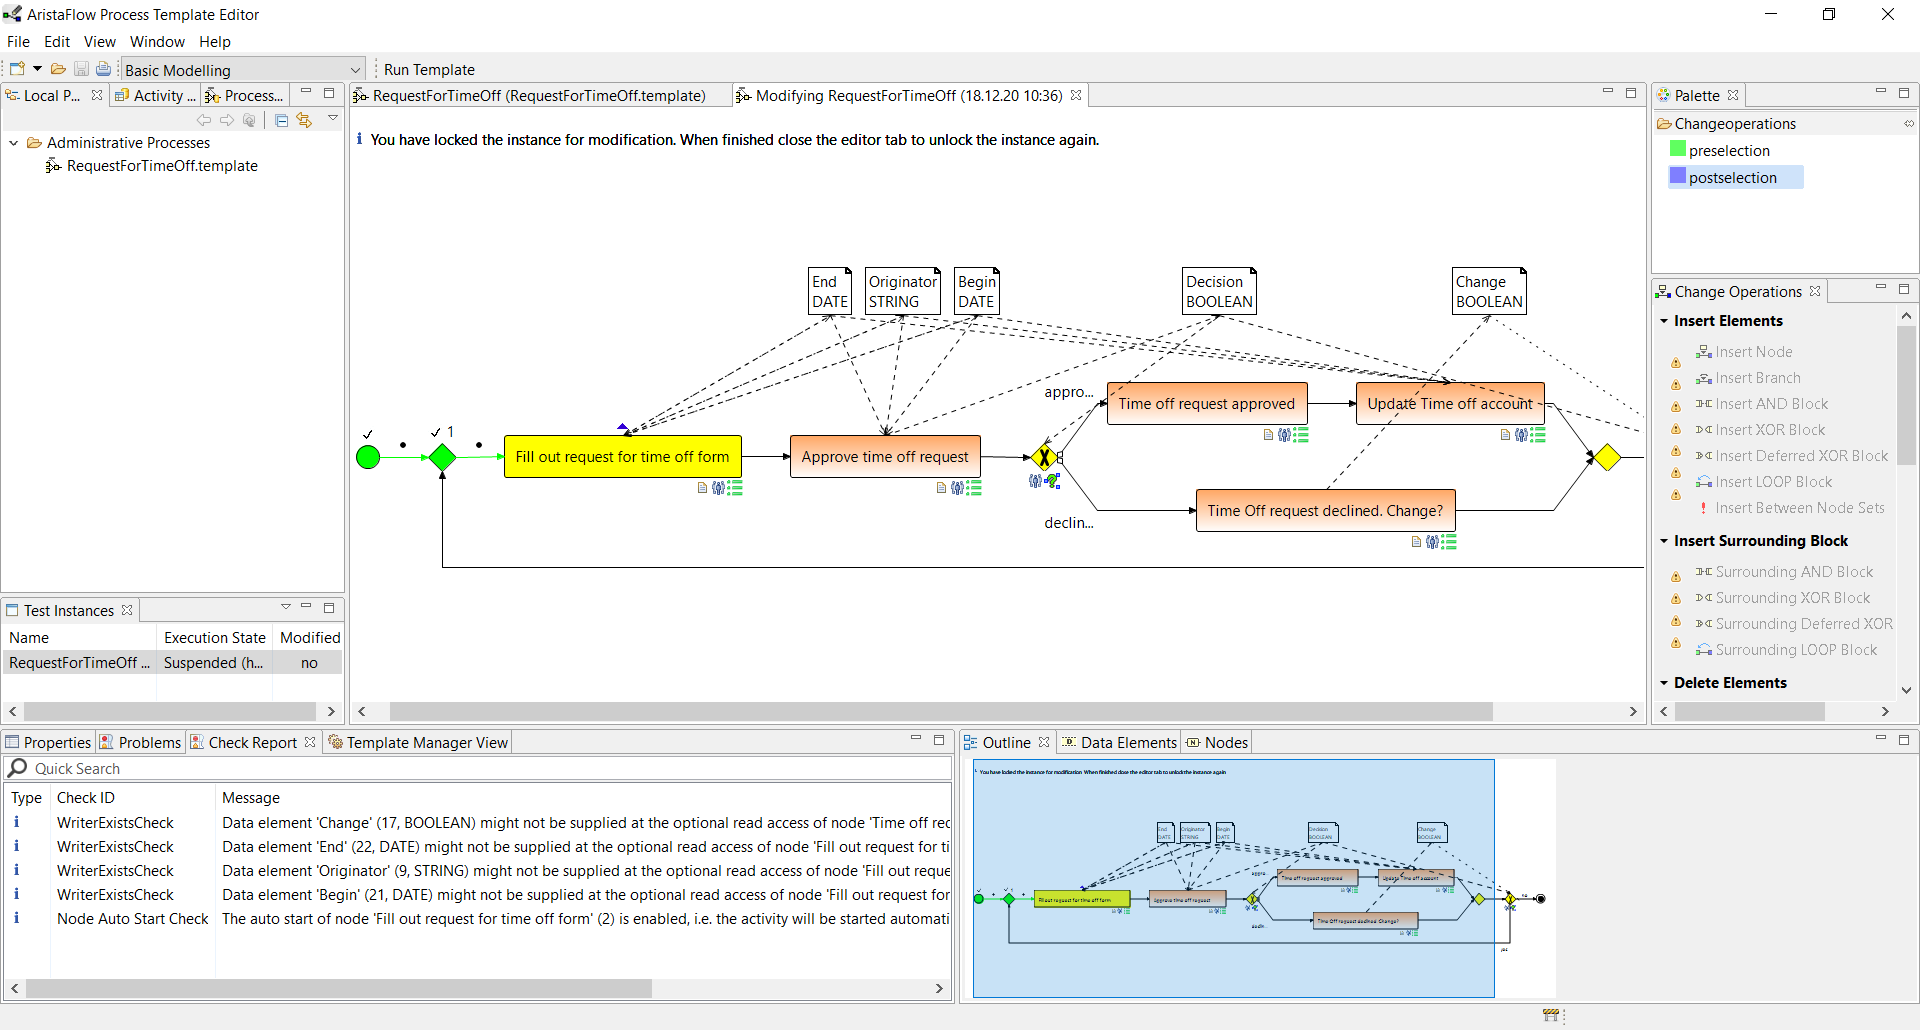The width and height of the screenshot is (1920, 1030).
Task: Open the Help menu
Action: coord(214,41)
